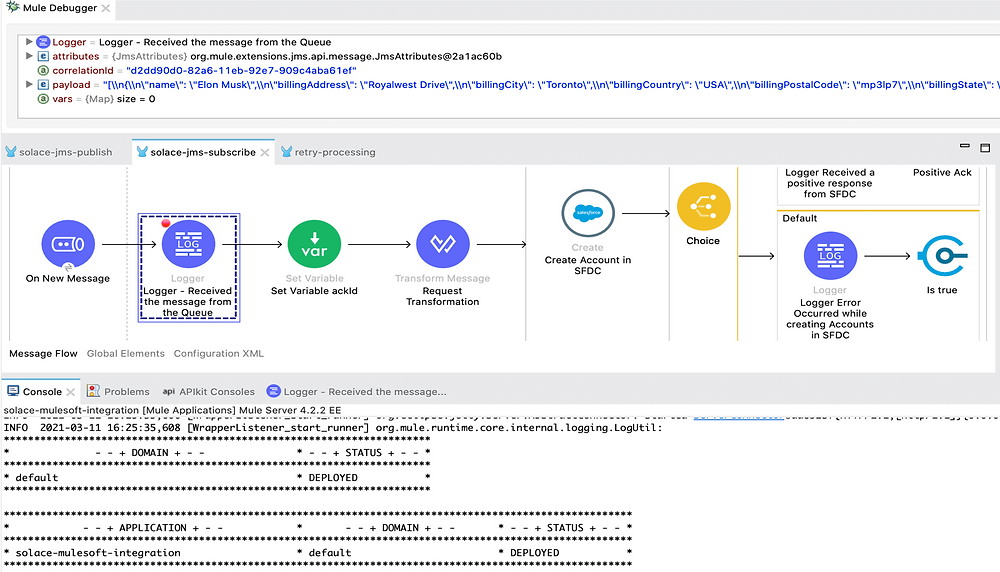Click the Mule Debugger tab icon
The image size is (1000, 572).
pos(12,7)
